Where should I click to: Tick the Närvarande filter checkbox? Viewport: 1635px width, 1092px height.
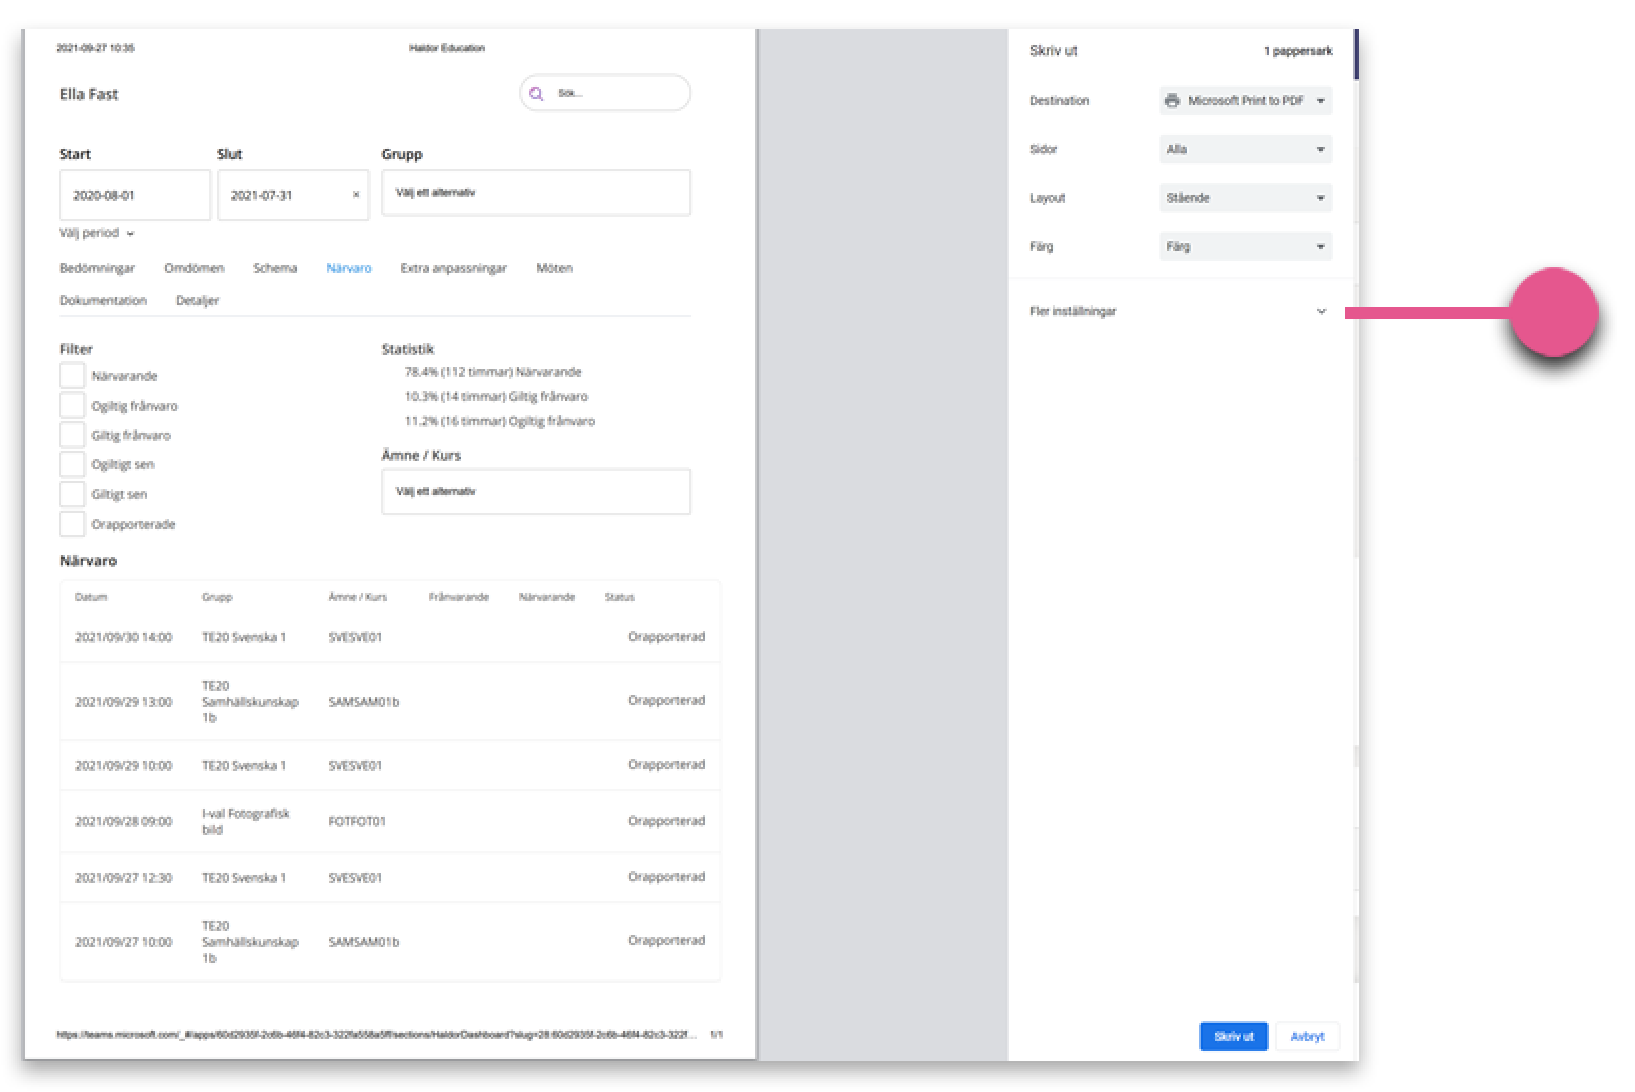(72, 376)
